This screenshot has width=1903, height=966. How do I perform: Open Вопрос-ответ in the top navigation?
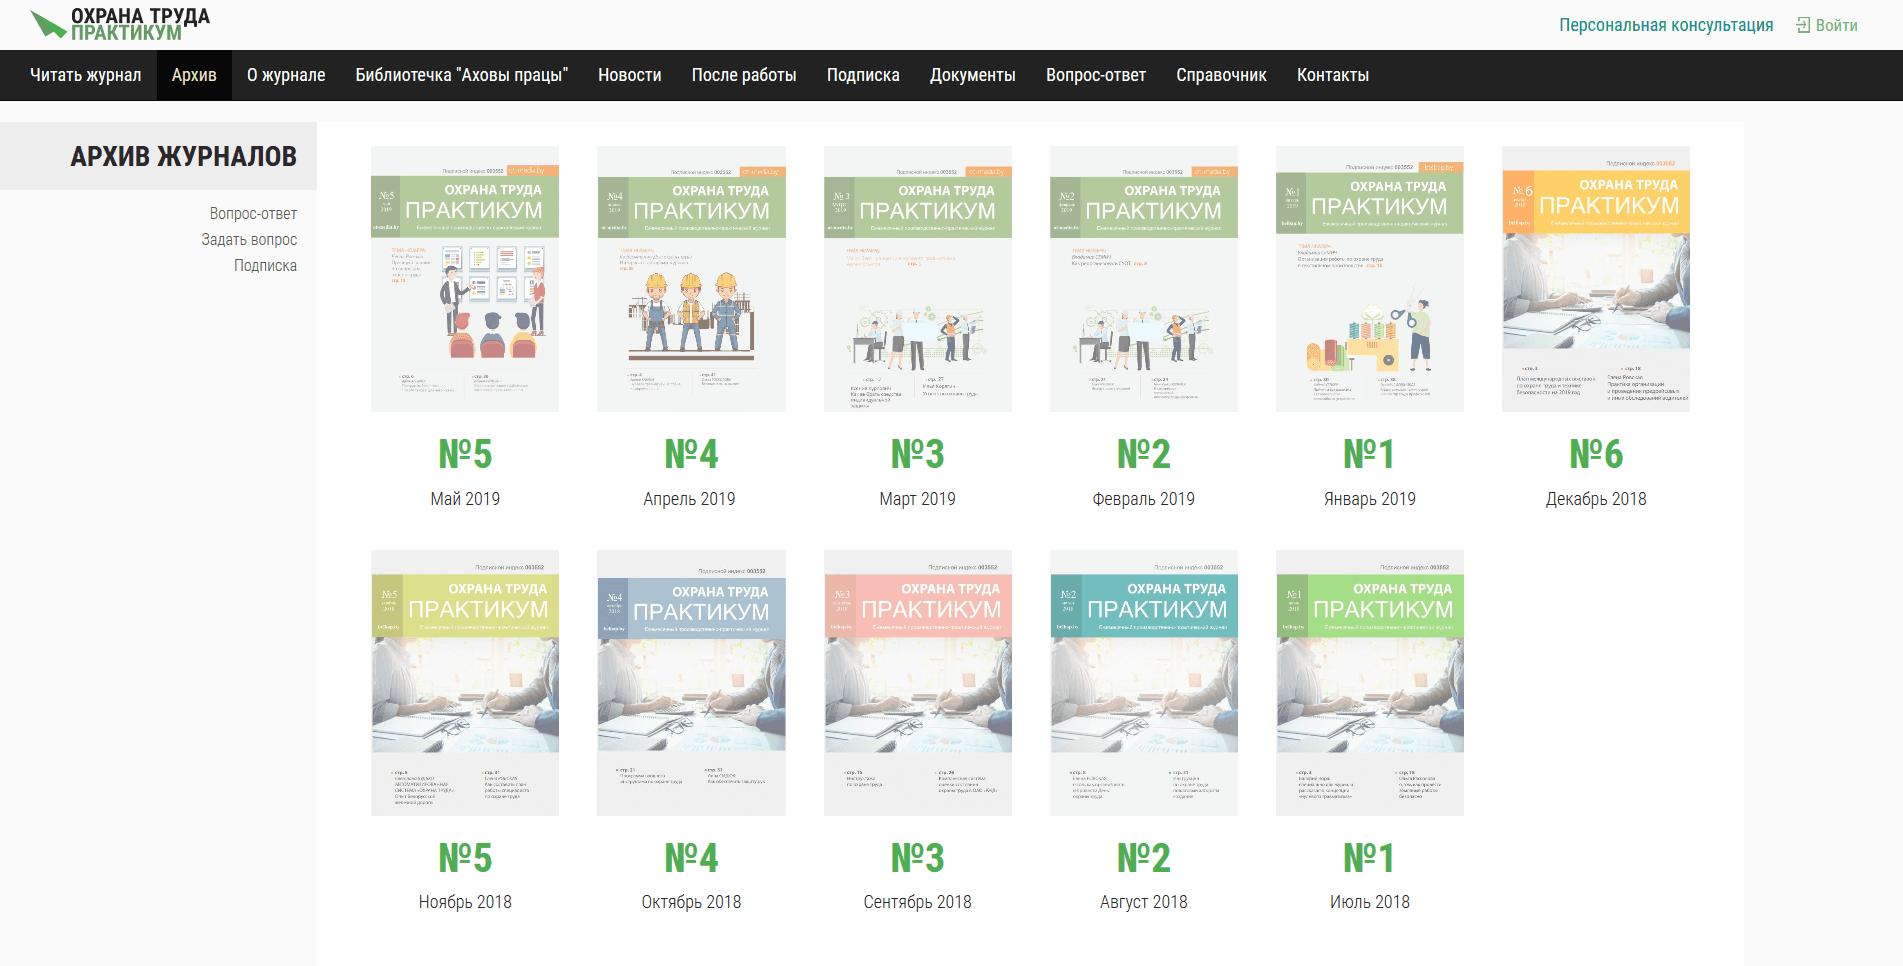click(x=1096, y=75)
